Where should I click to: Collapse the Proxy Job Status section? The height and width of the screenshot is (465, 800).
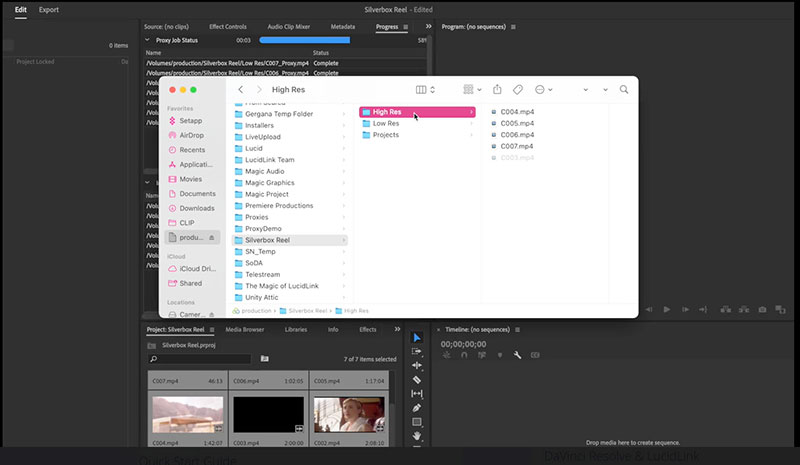pyautogui.click(x=147, y=40)
